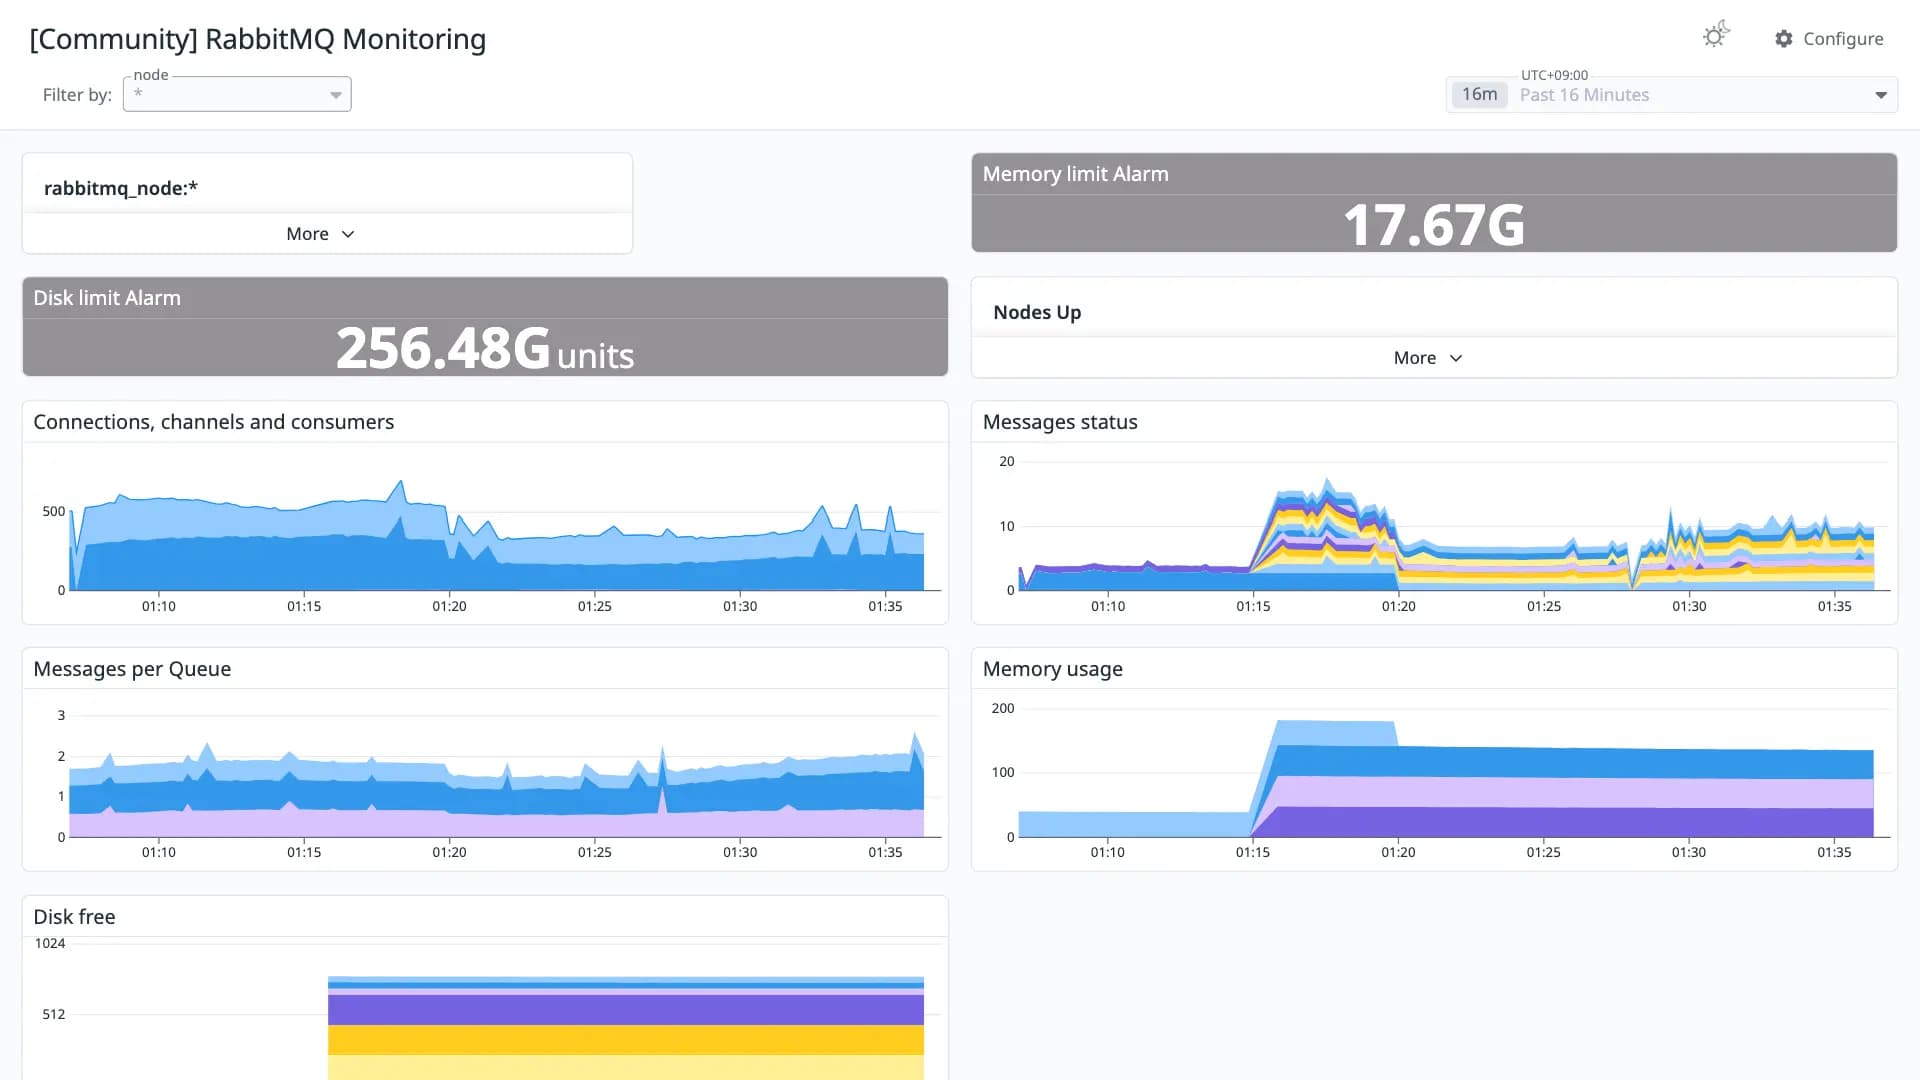Select the UTC+09:00 timezone label

click(x=1554, y=75)
